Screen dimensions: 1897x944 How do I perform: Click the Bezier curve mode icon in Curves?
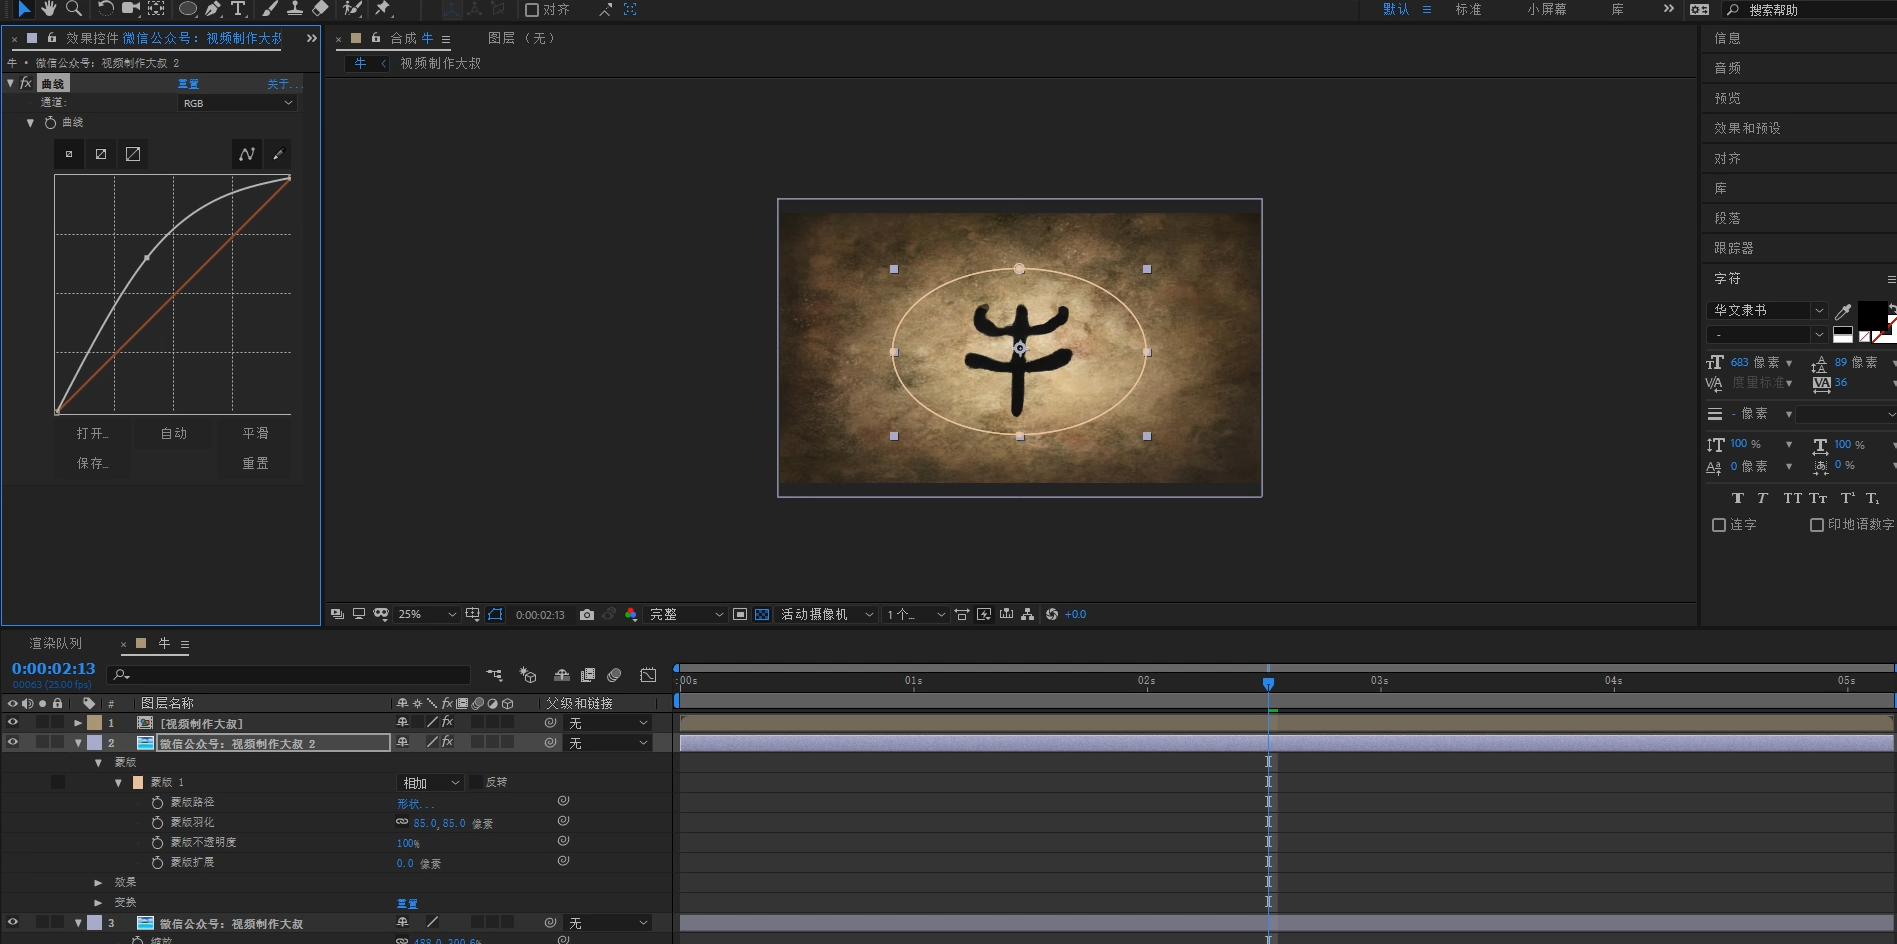pyautogui.click(x=247, y=154)
